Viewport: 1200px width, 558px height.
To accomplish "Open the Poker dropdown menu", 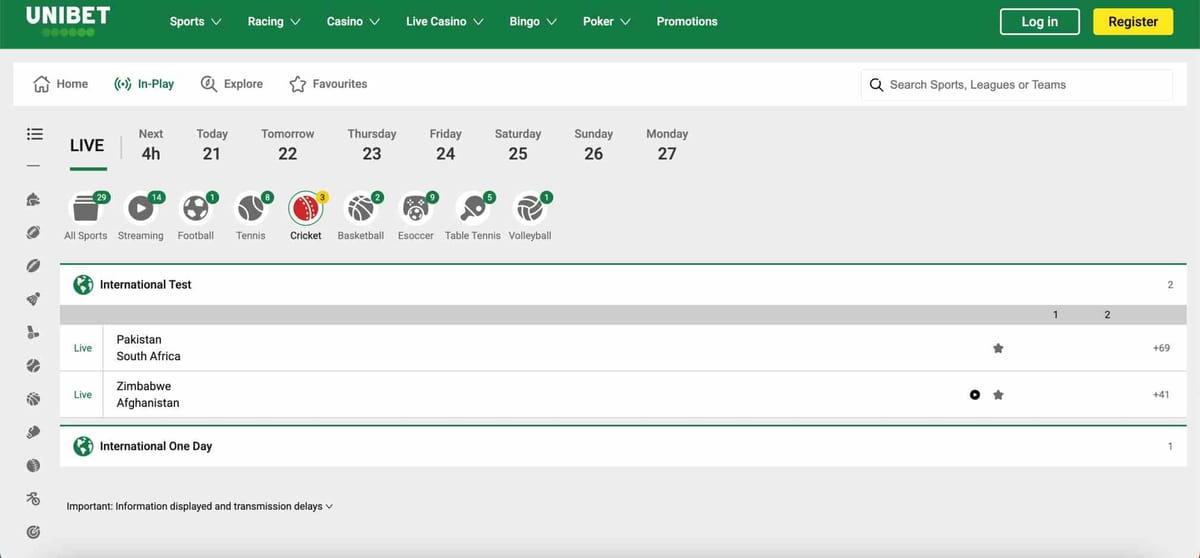I will tap(606, 21).
